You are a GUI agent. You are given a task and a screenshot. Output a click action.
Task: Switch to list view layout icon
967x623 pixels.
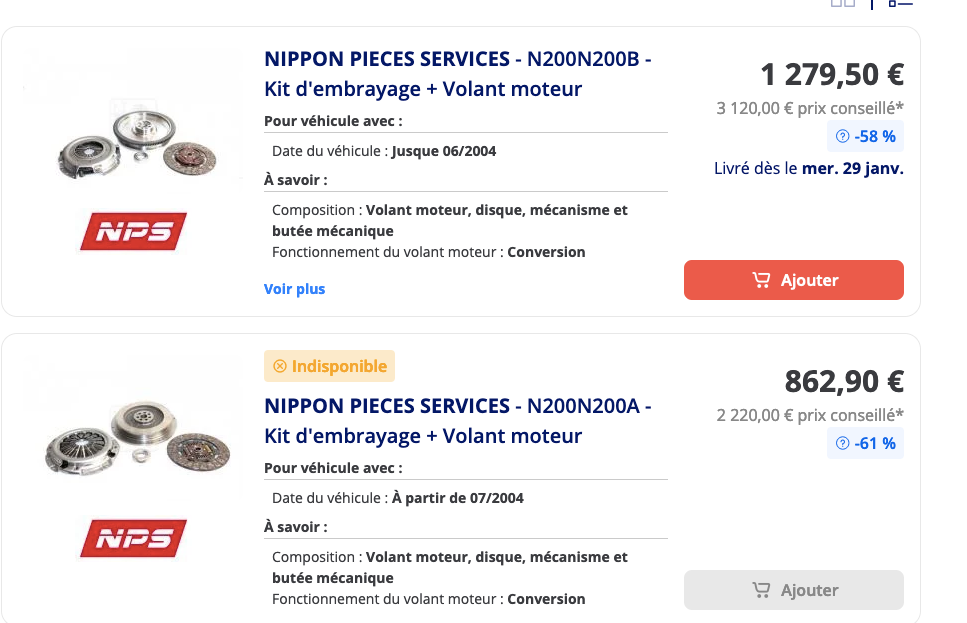tap(900, 3)
